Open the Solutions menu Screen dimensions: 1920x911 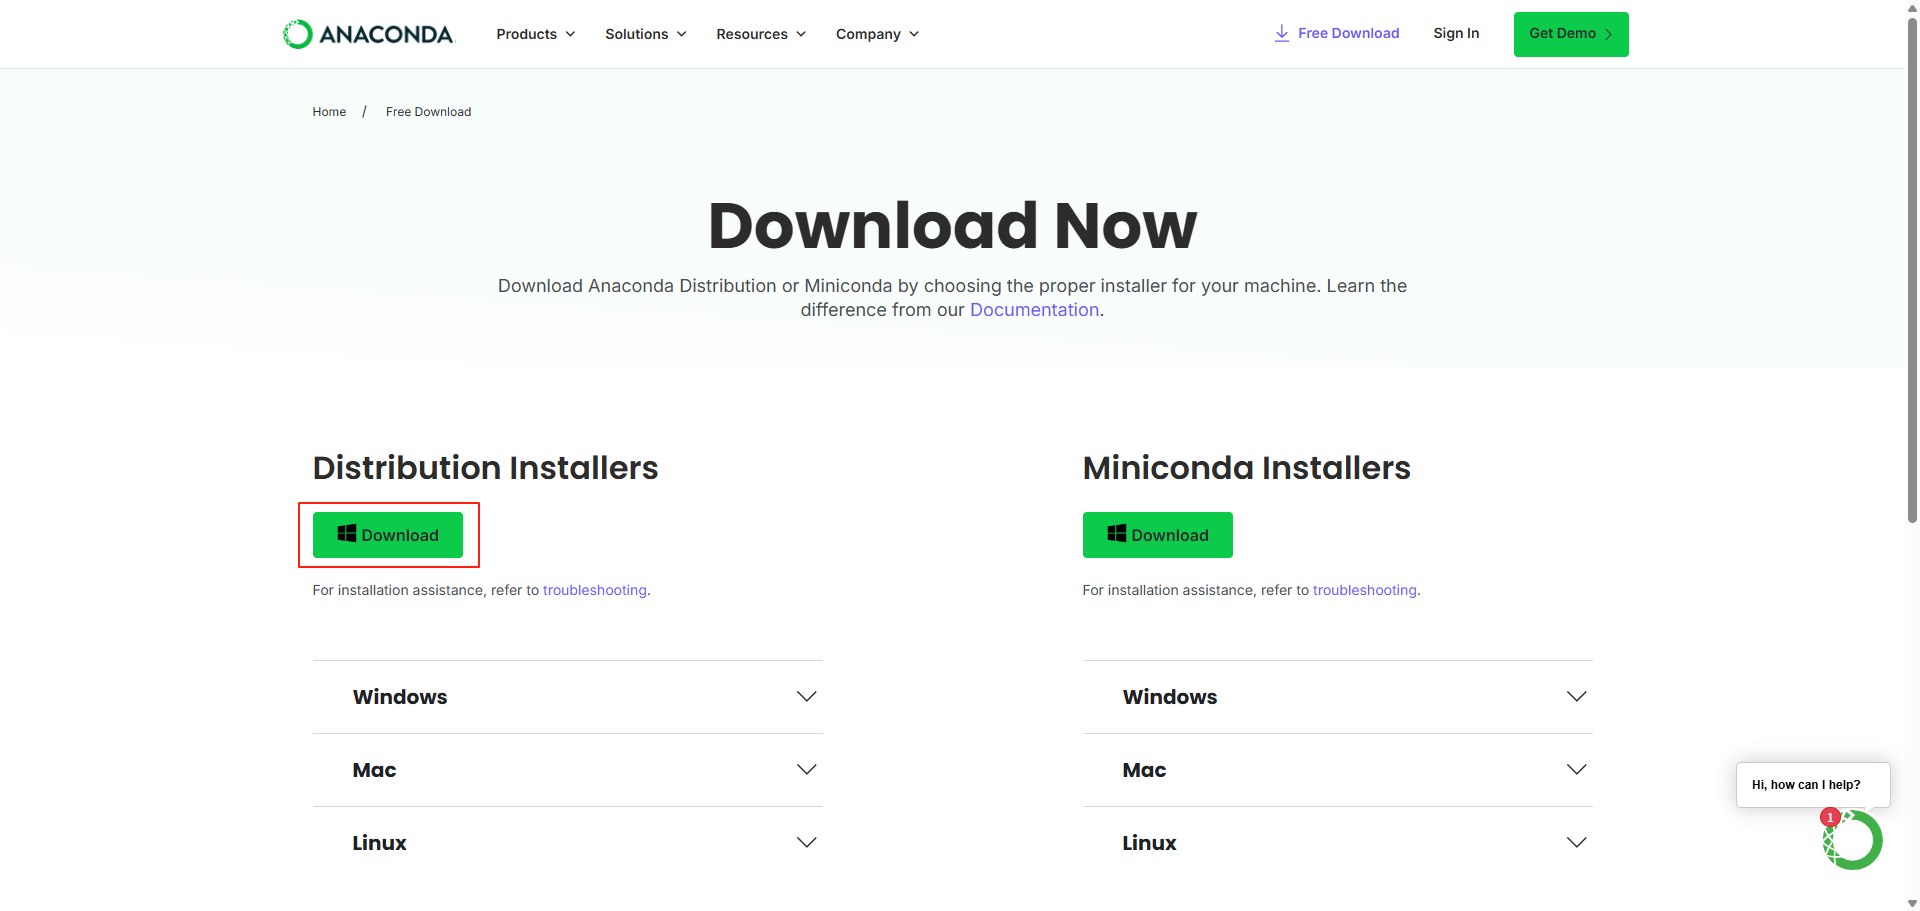[x=645, y=34]
